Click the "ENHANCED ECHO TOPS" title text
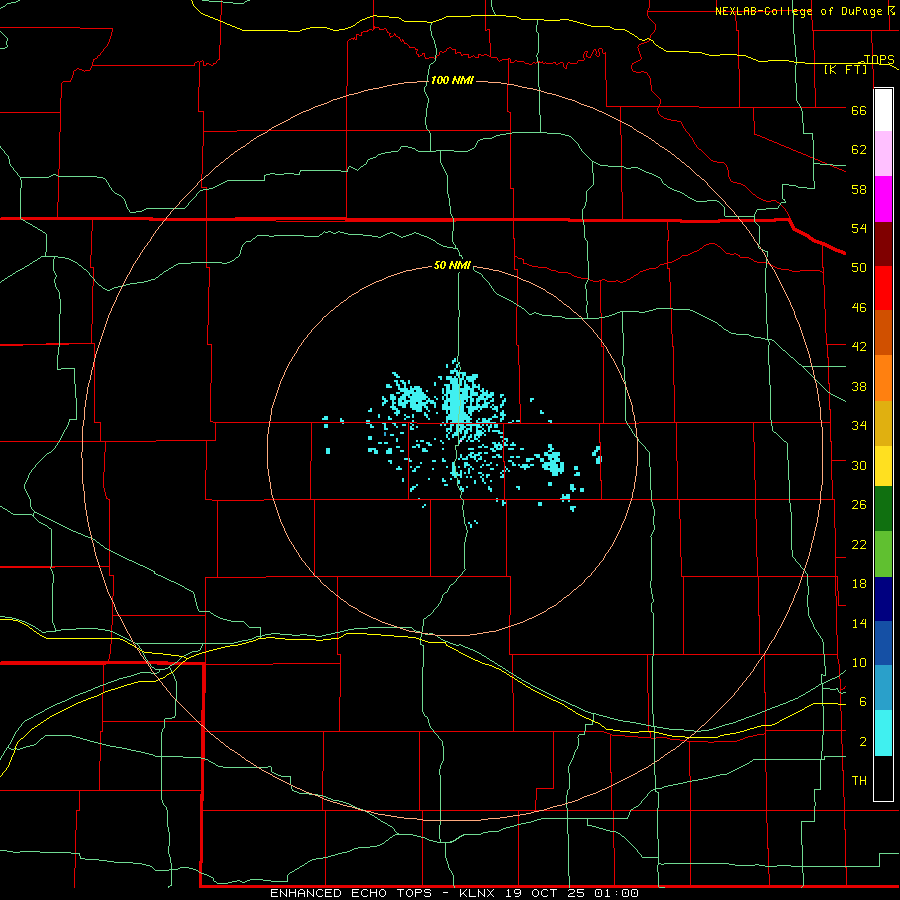900x900 pixels. pos(351,893)
